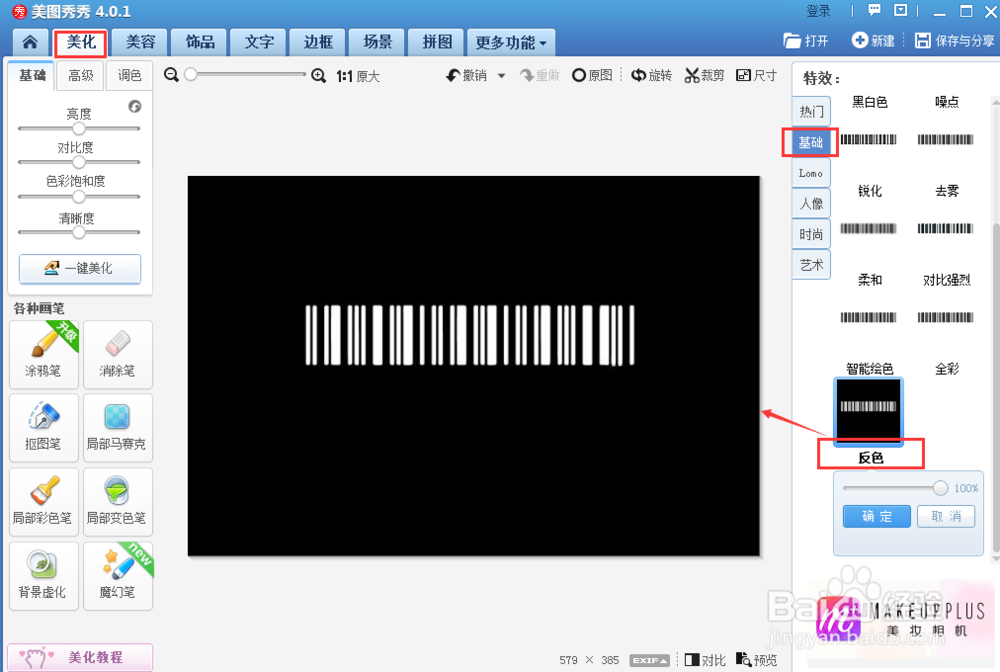Select the 局部马赛克 mosaic tool
Image resolution: width=1000 pixels, height=672 pixels.
[x=117, y=428]
